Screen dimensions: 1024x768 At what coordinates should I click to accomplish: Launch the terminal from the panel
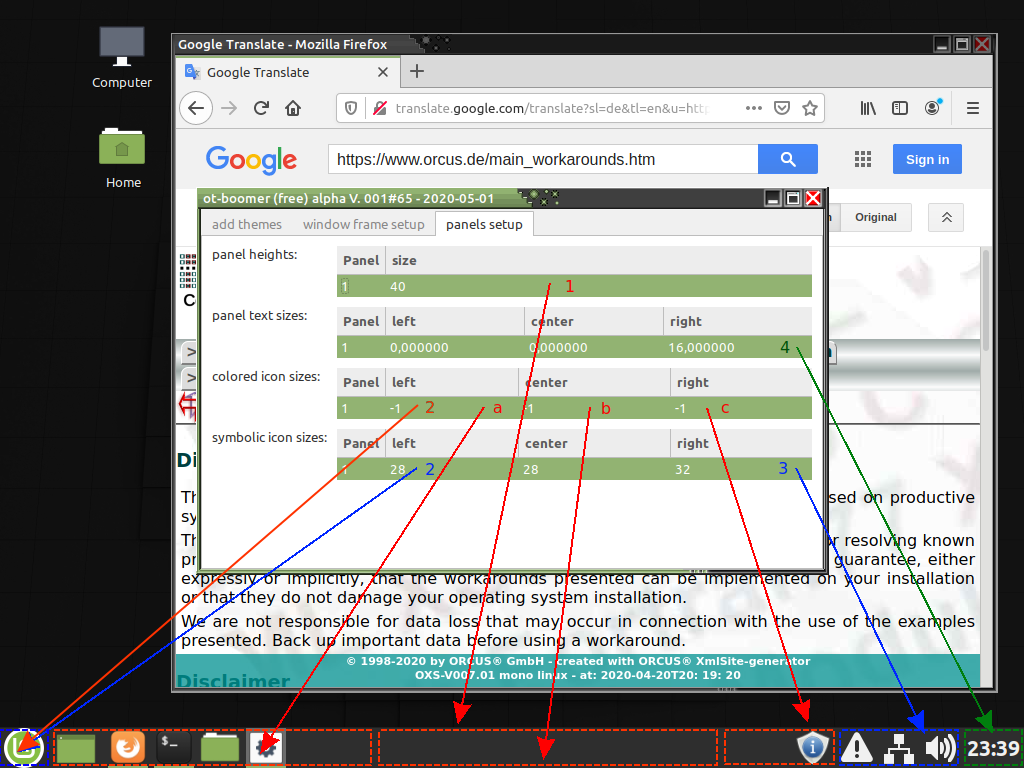point(174,747)
